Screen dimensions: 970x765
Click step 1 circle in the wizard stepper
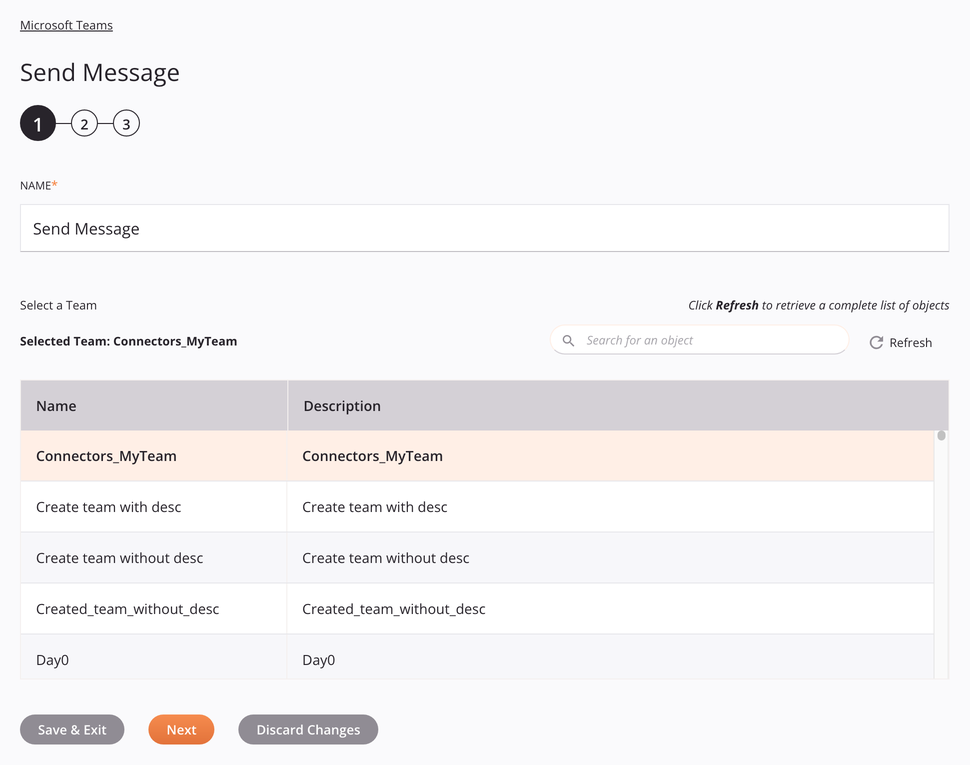tap(37, 123)
